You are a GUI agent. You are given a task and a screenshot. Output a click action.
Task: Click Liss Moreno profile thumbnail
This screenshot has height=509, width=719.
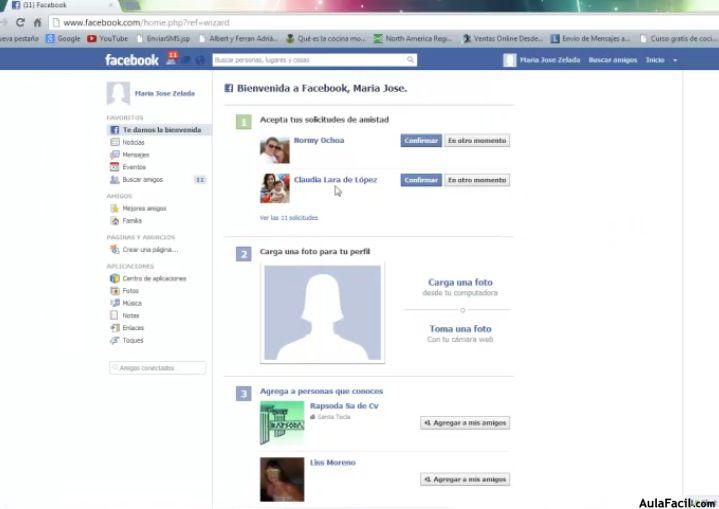[282, 479]
